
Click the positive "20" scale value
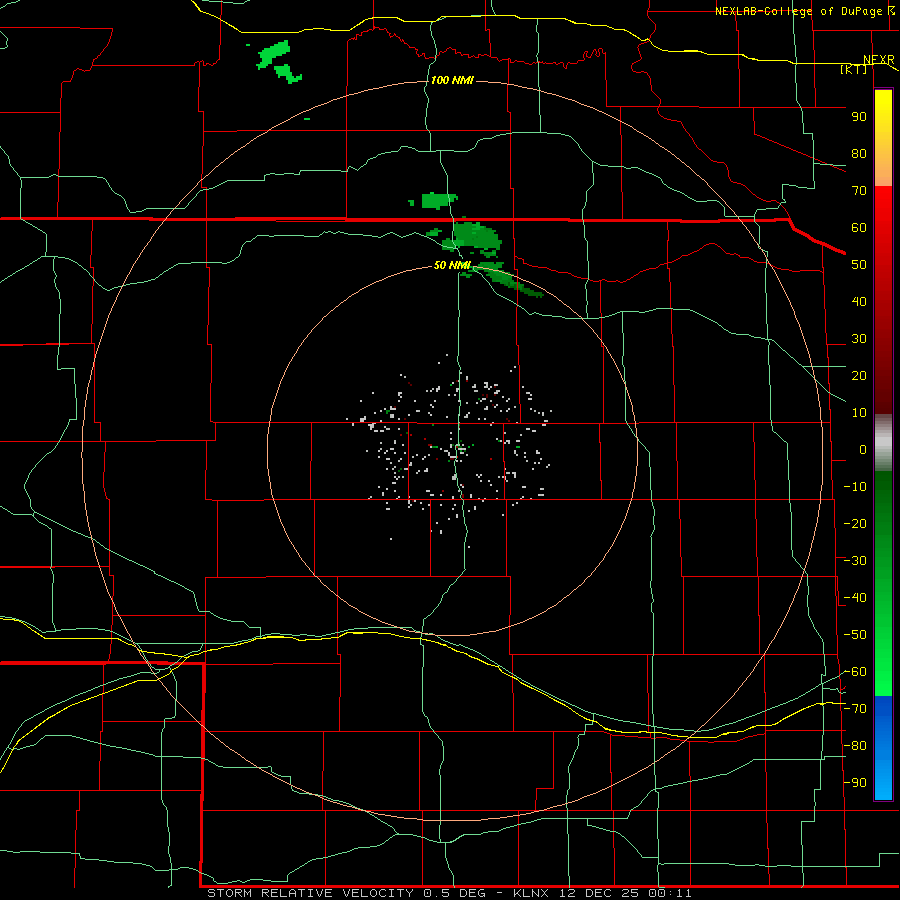[x=859, y=376]
